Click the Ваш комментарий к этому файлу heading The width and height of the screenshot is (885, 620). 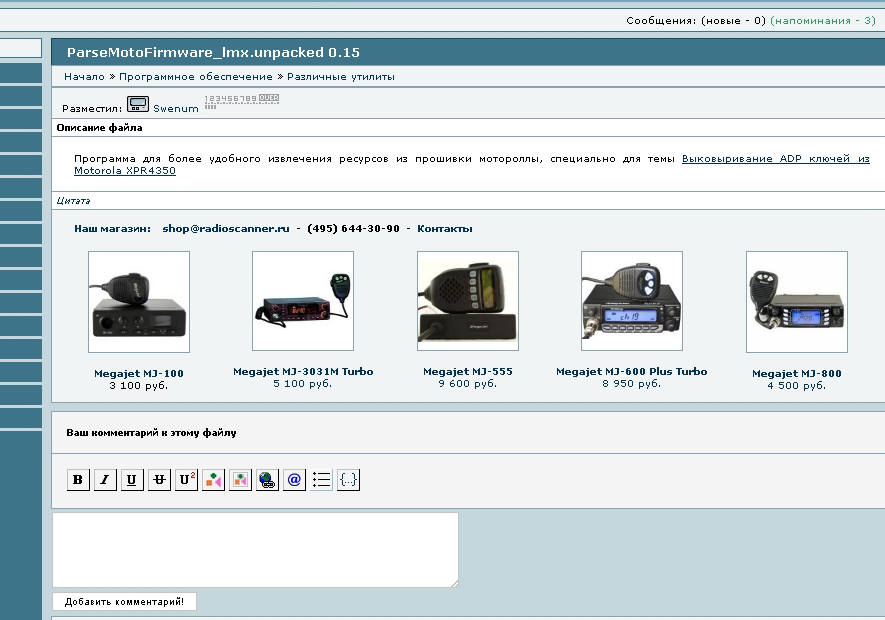(151, 433)
